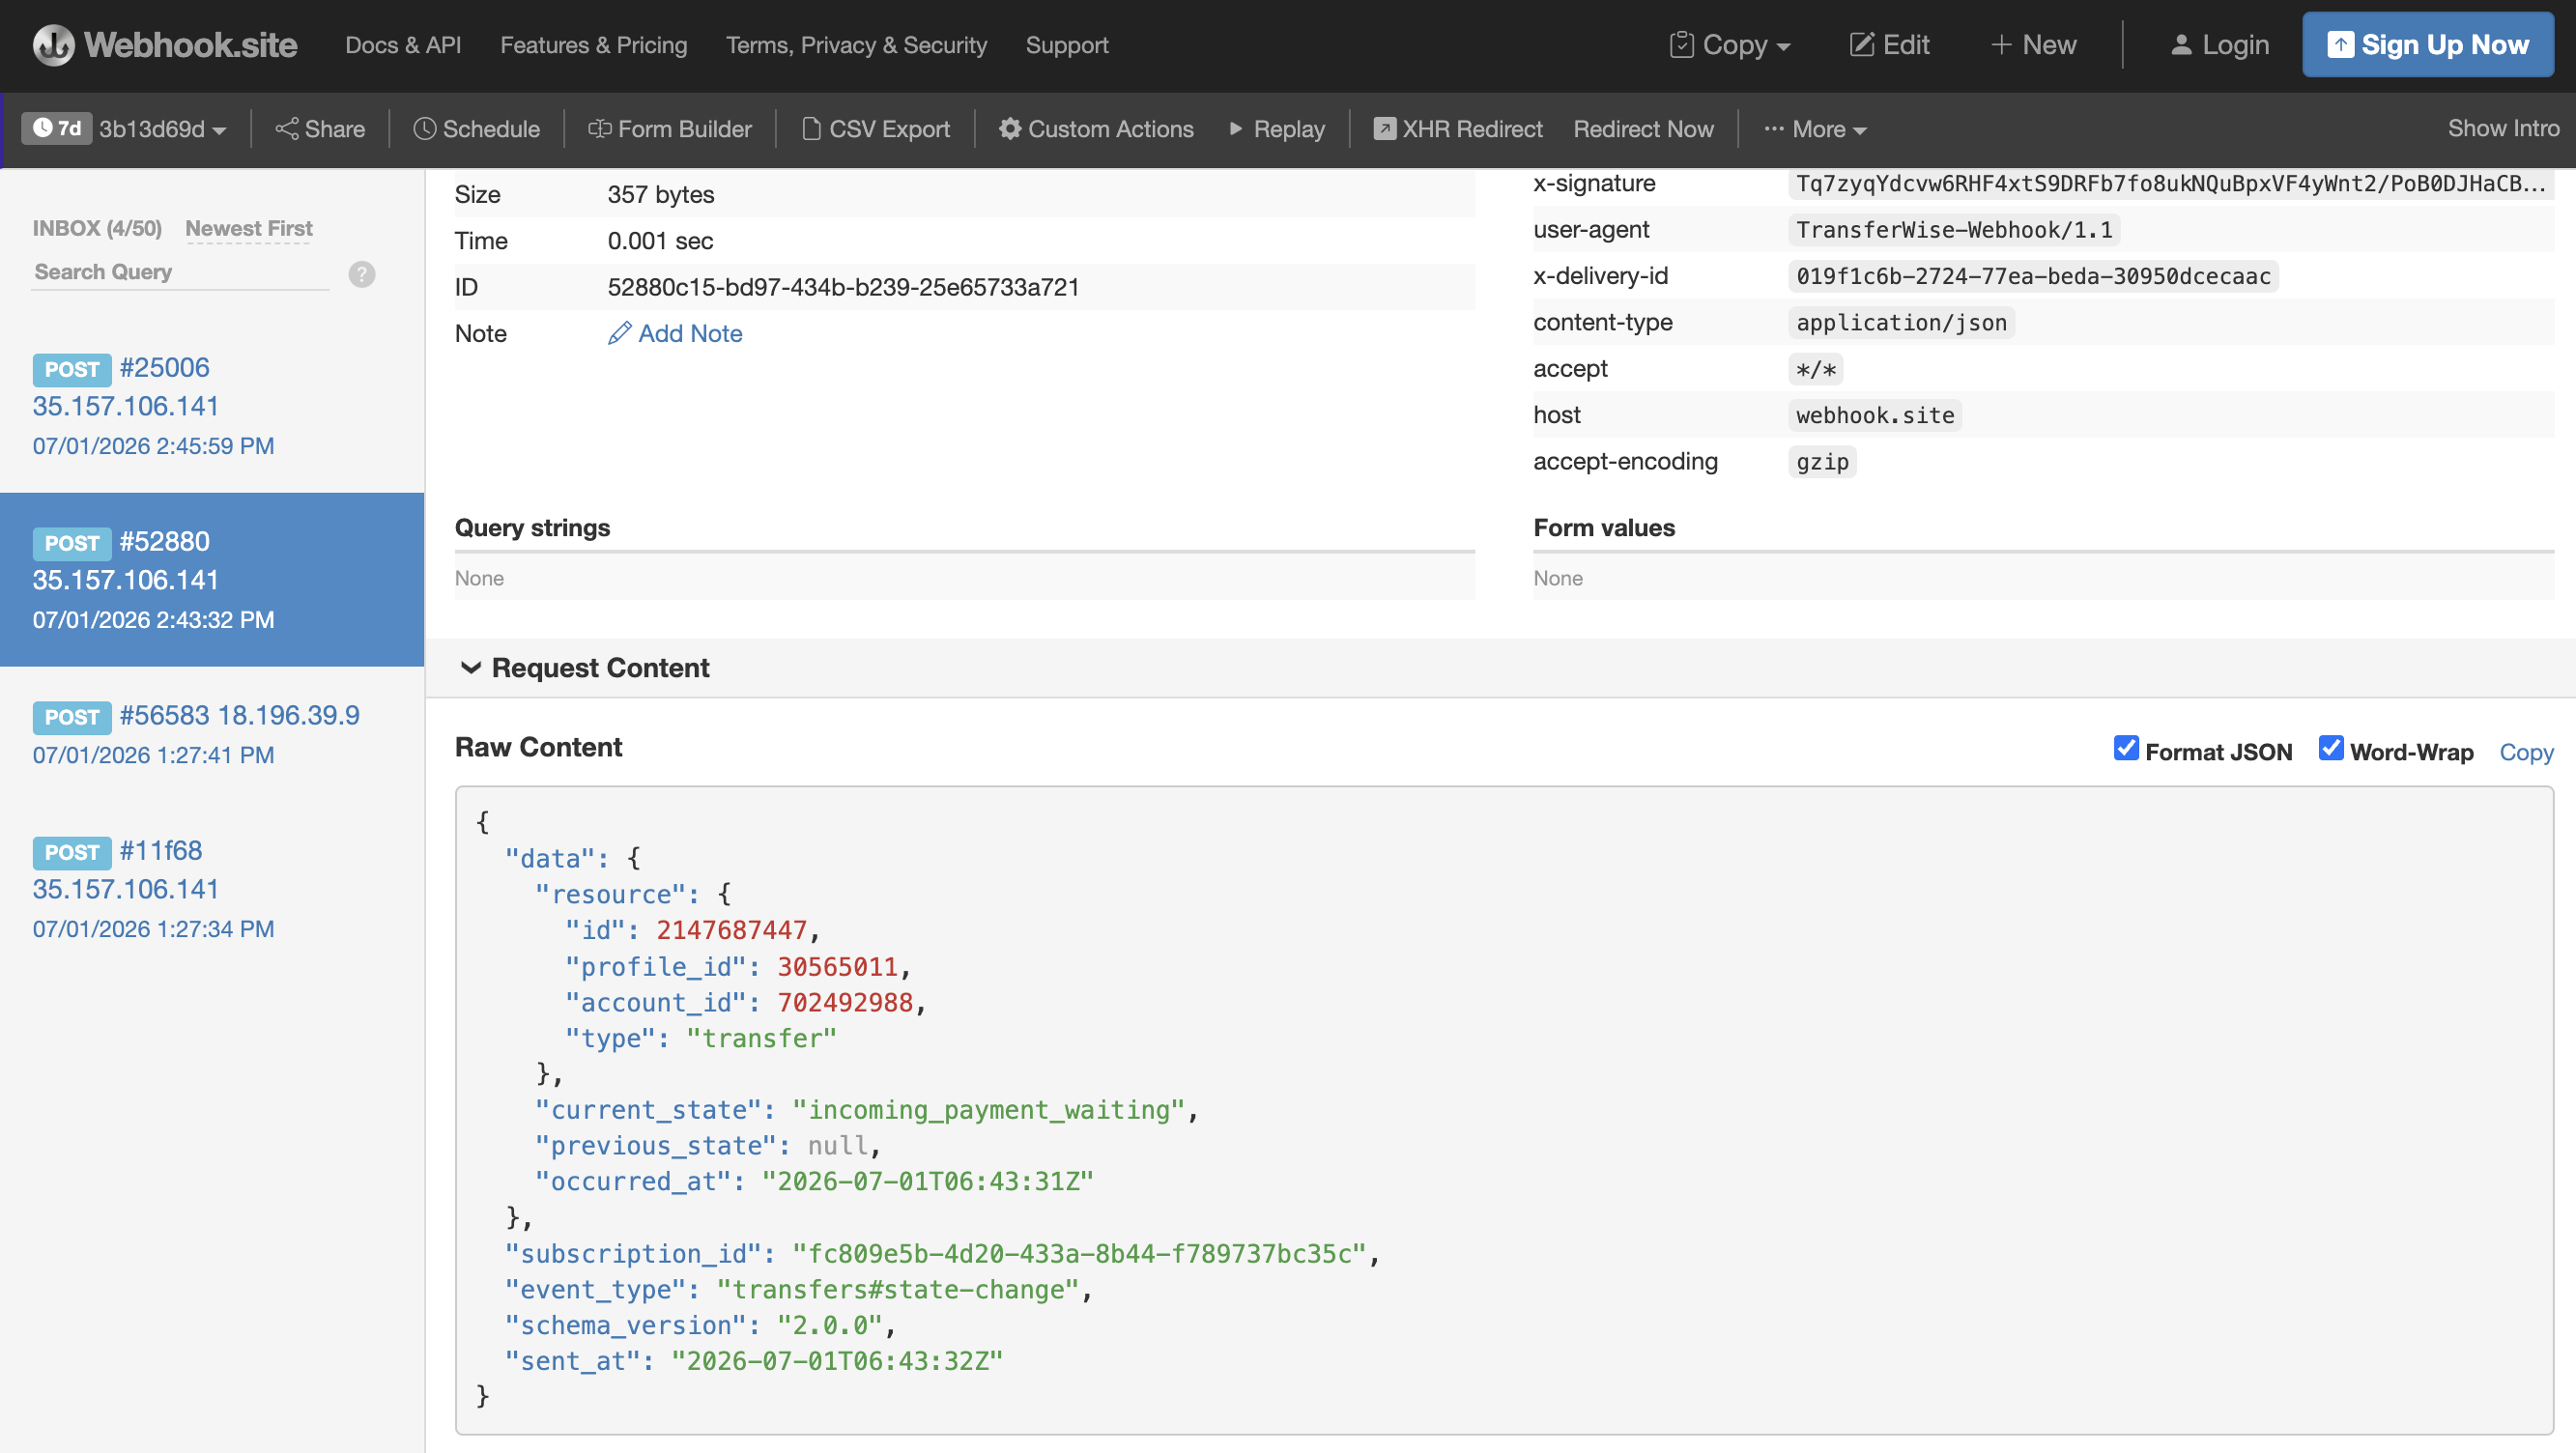Screen dimensions: 2576x1453
Task: Open Form Builder
Action: (x=670, y=129)
